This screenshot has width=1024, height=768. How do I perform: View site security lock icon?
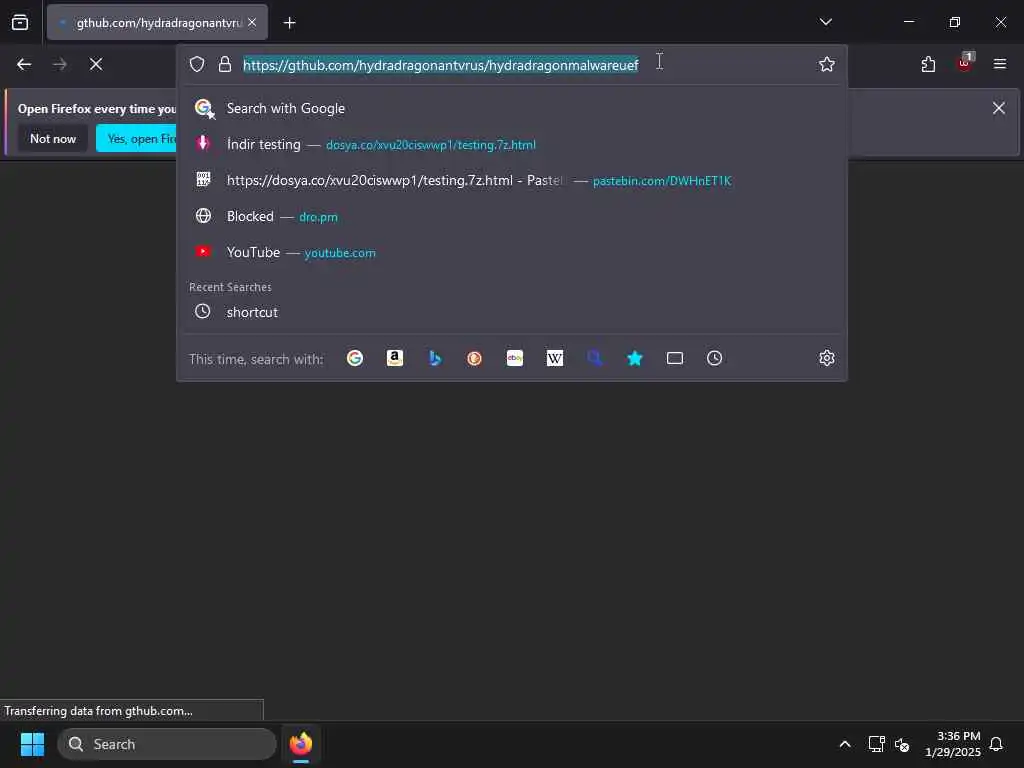225,64
